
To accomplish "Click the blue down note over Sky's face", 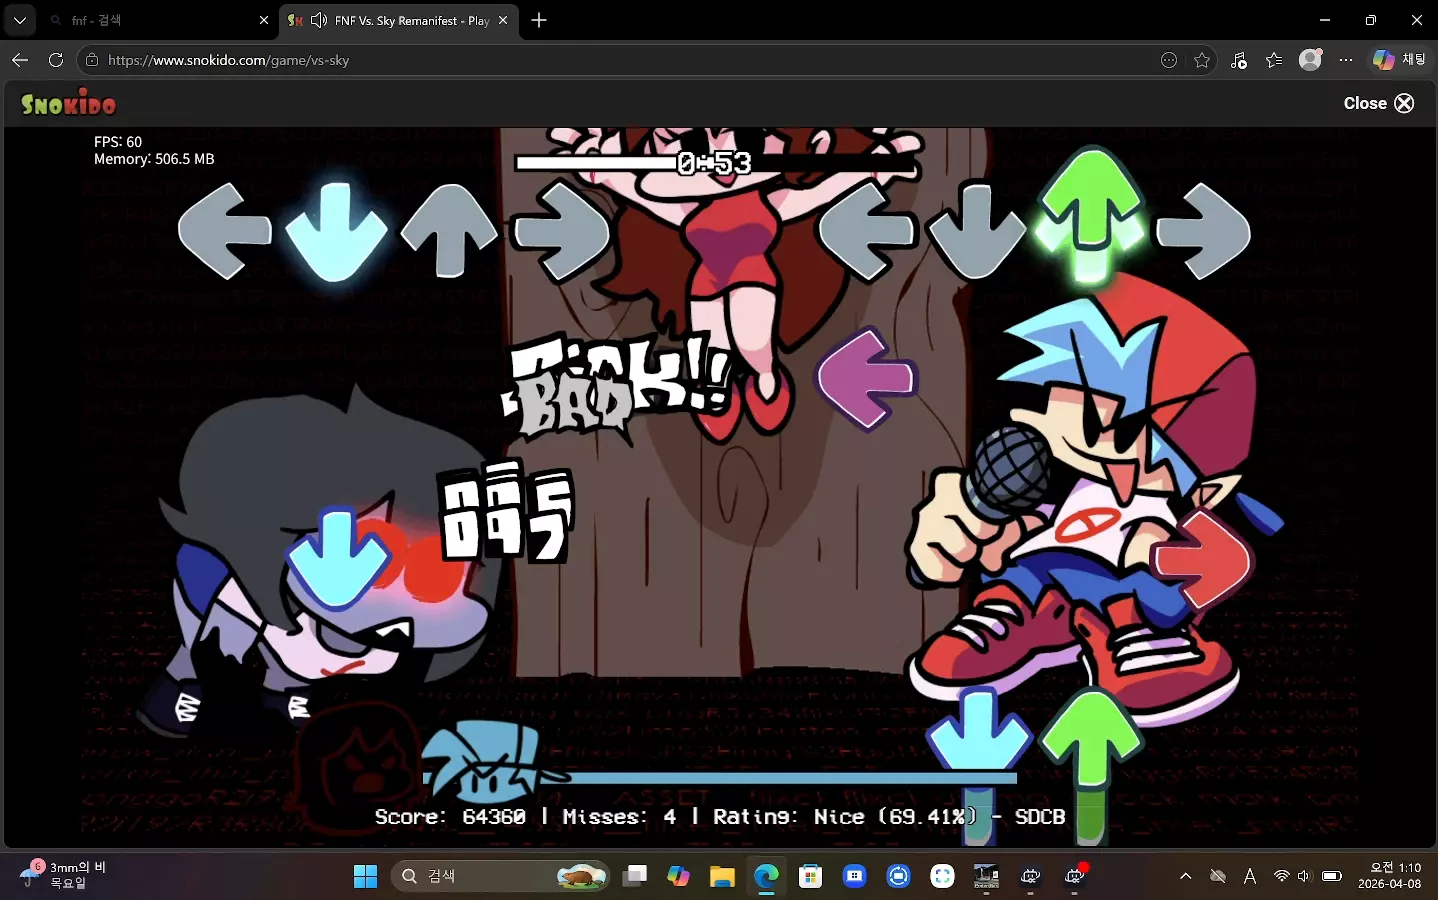I will pyautogui.click(x=337, y=559).
